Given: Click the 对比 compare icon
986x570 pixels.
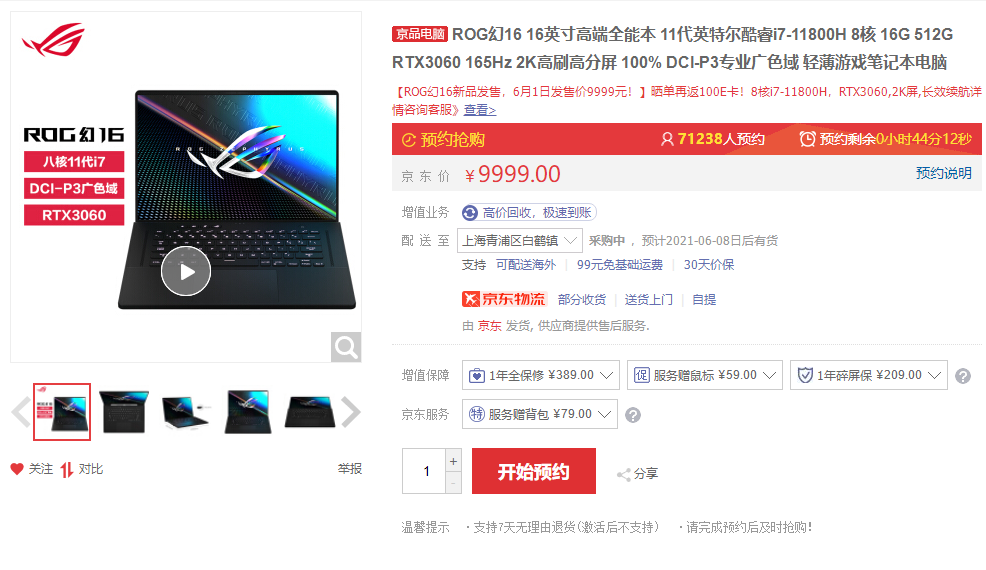Looking at the screenshot, I should (x=67, y=469).
